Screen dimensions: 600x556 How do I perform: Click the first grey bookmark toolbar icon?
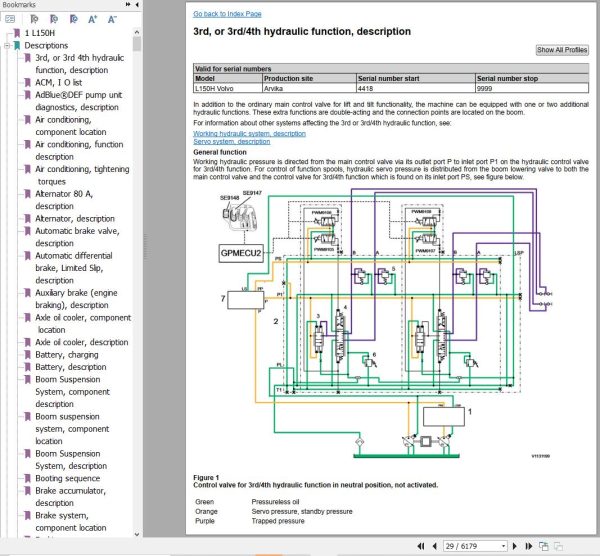tap(34, 19)
